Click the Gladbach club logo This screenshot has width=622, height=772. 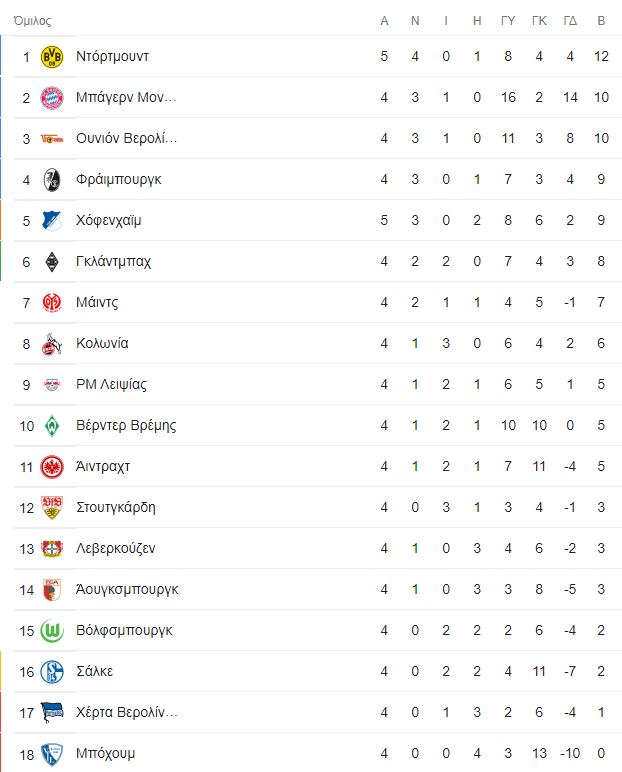point(52,262)
